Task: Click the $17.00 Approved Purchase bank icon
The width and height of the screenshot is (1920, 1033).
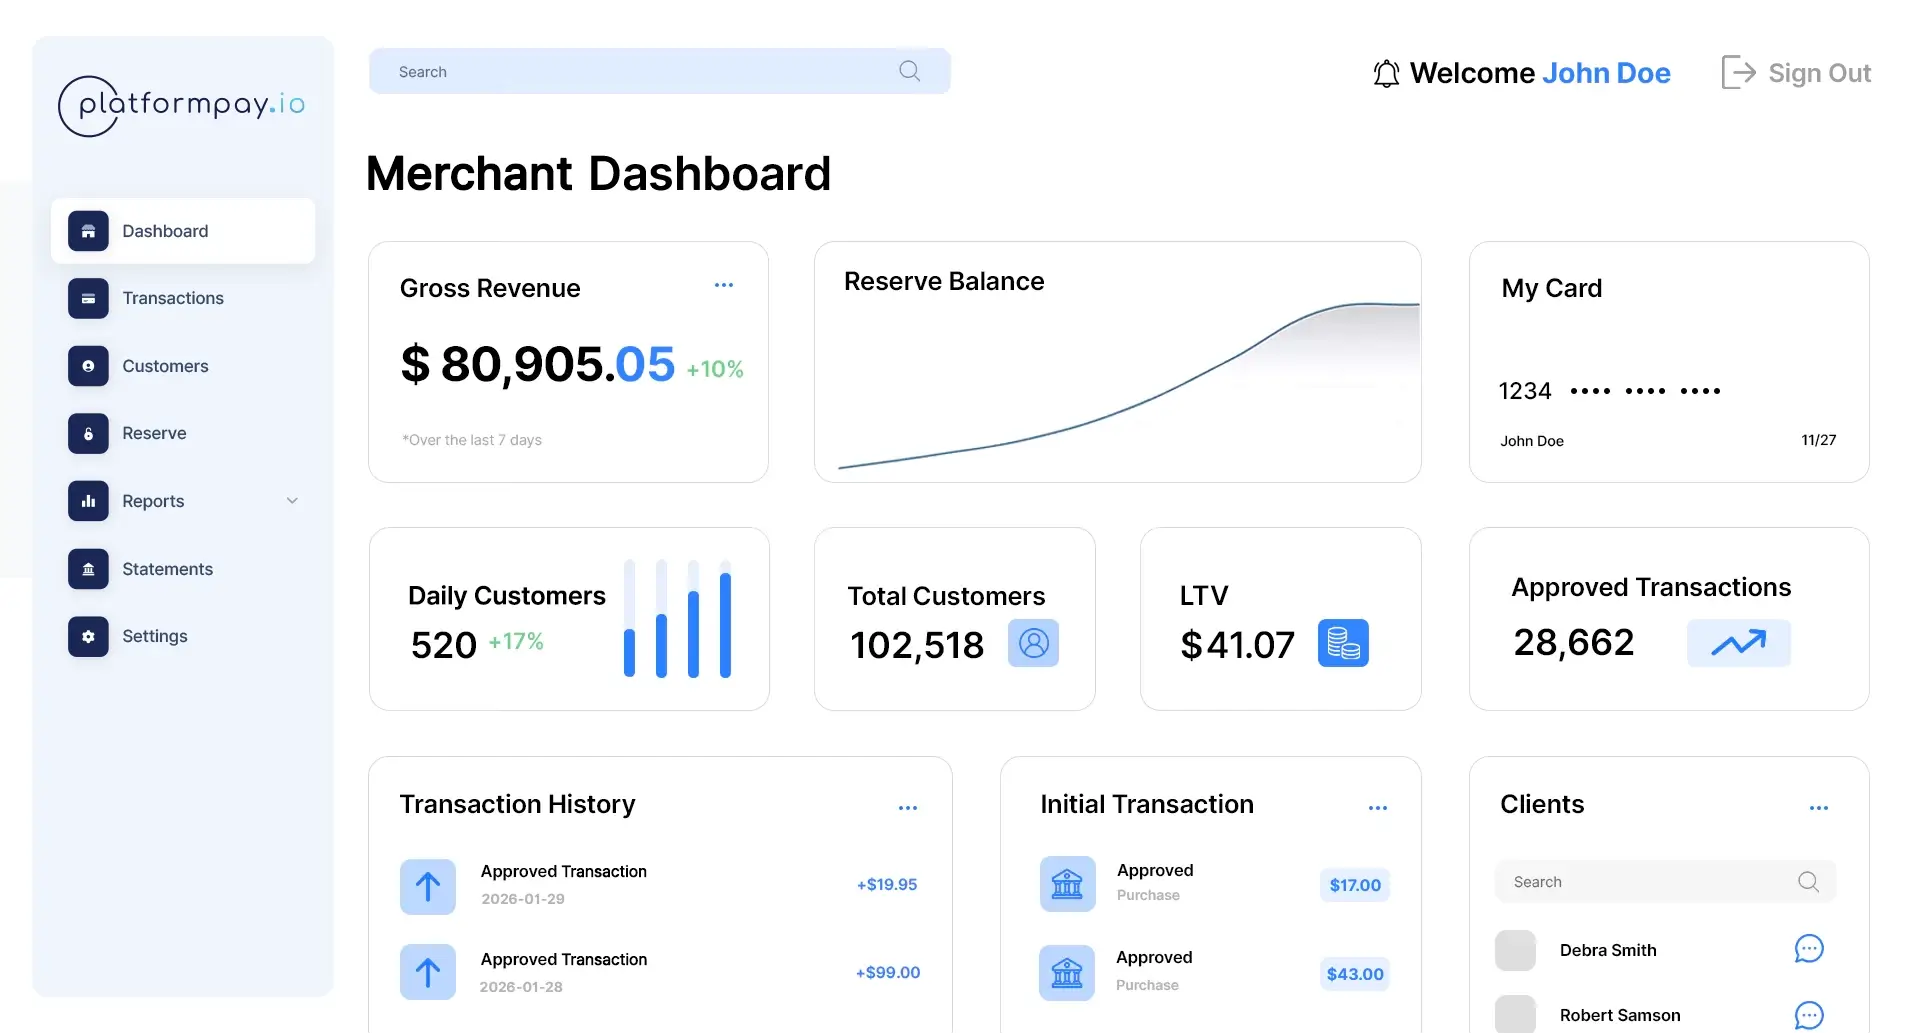Action: pyautogui.click(x=1067, y=884)
